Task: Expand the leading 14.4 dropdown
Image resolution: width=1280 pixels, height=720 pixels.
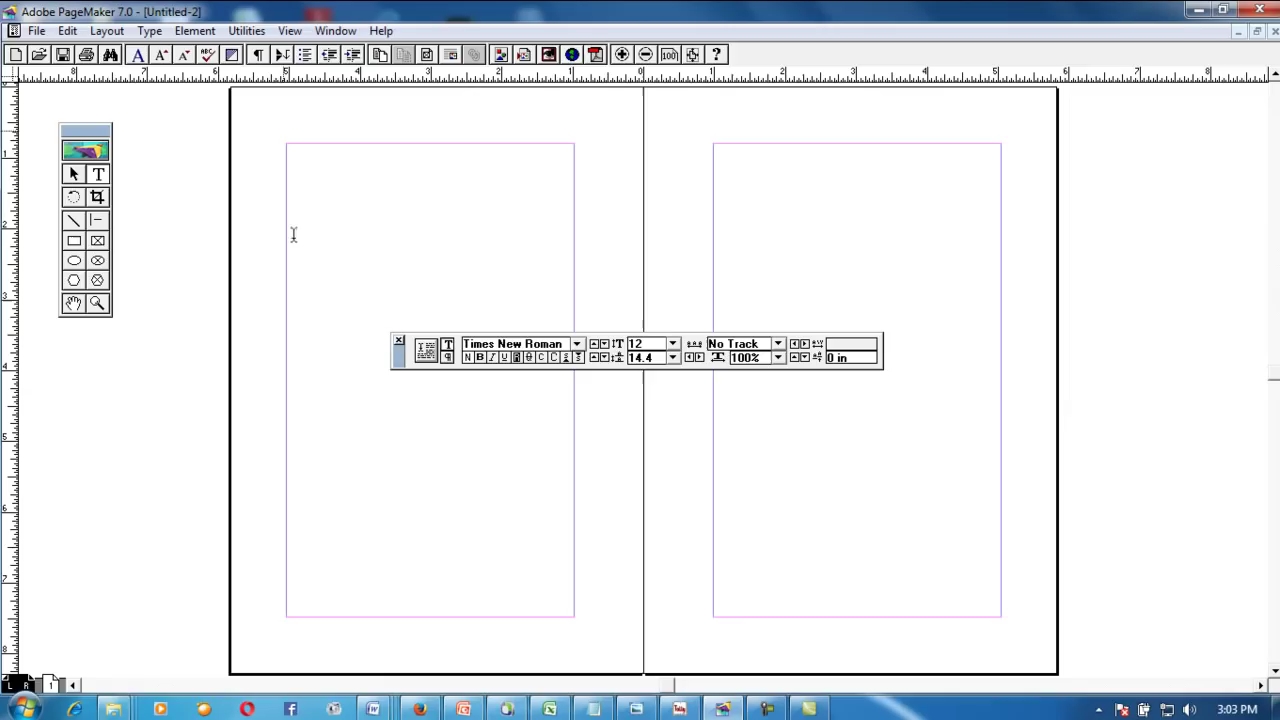Action: [x=674, y=357]
